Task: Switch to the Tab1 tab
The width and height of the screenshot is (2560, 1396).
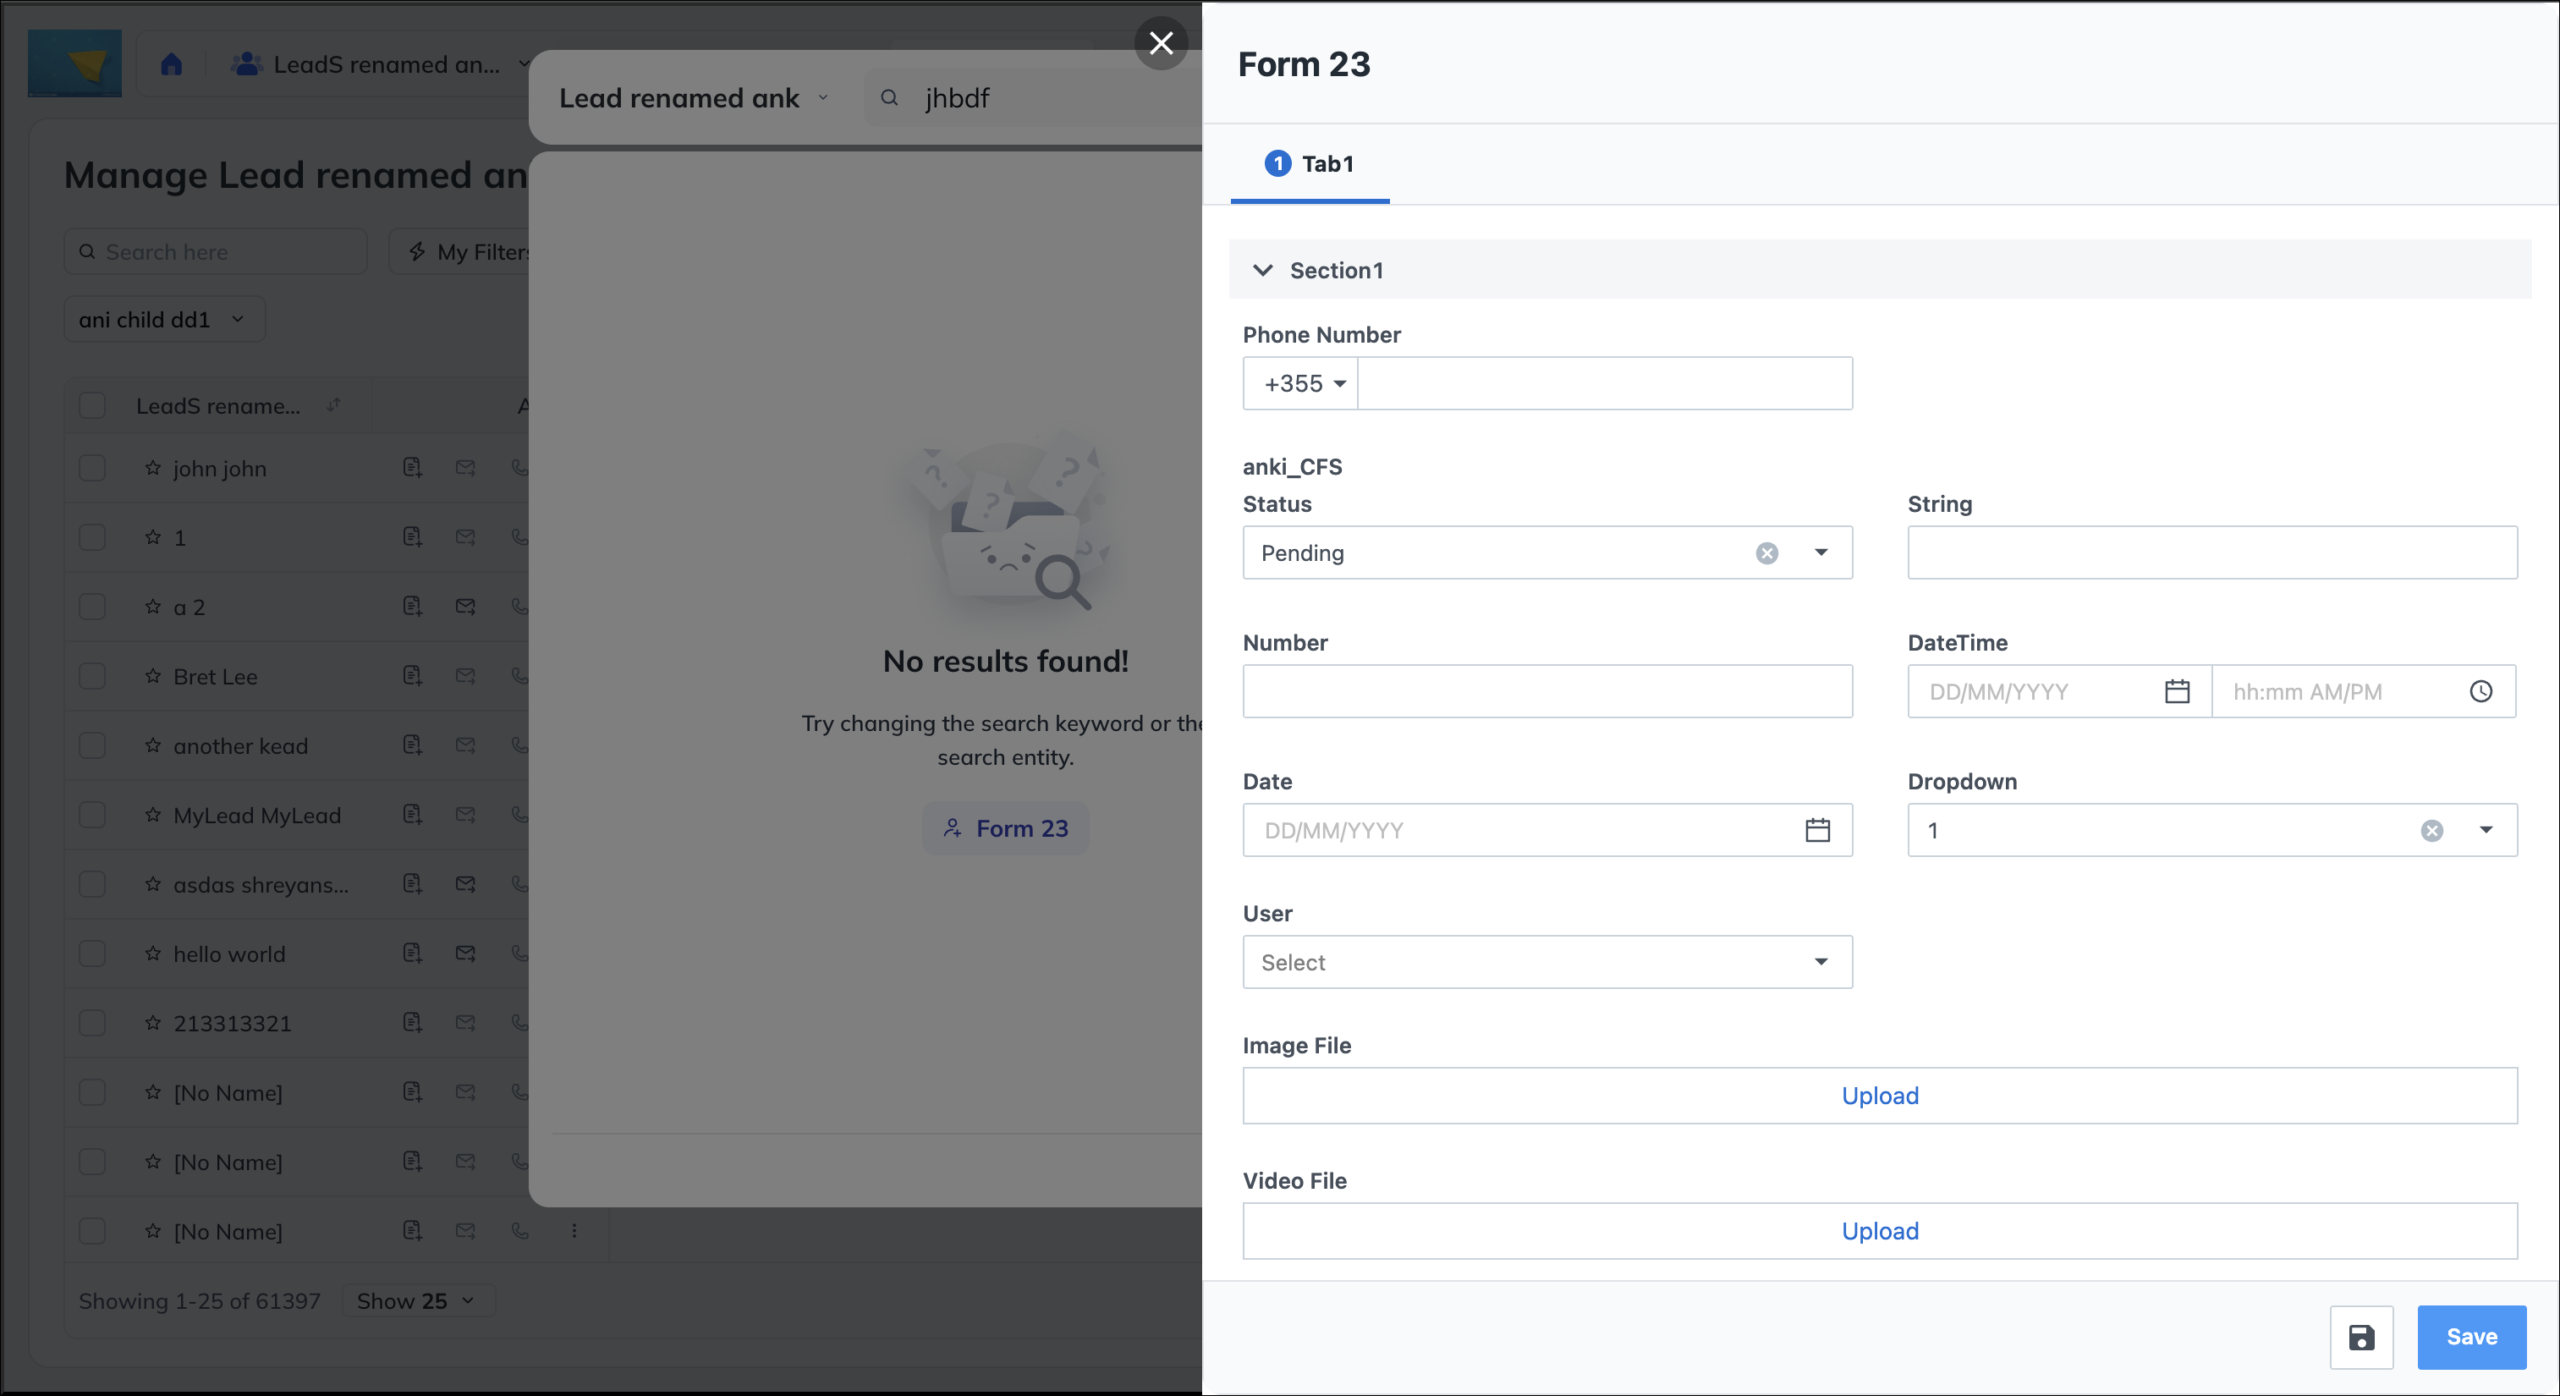Action: click(1309, 164)
